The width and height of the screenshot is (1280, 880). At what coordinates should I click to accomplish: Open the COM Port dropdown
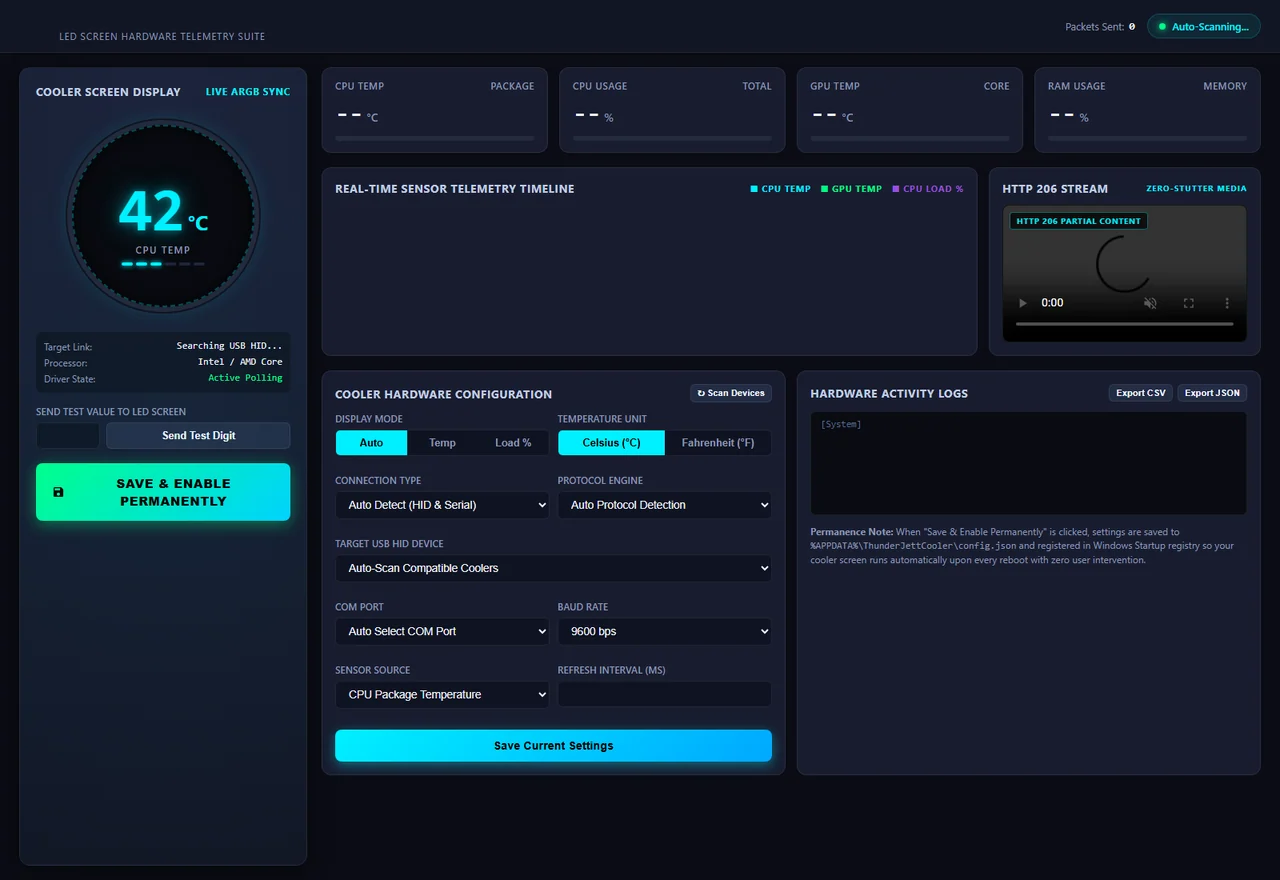(442, 631)
